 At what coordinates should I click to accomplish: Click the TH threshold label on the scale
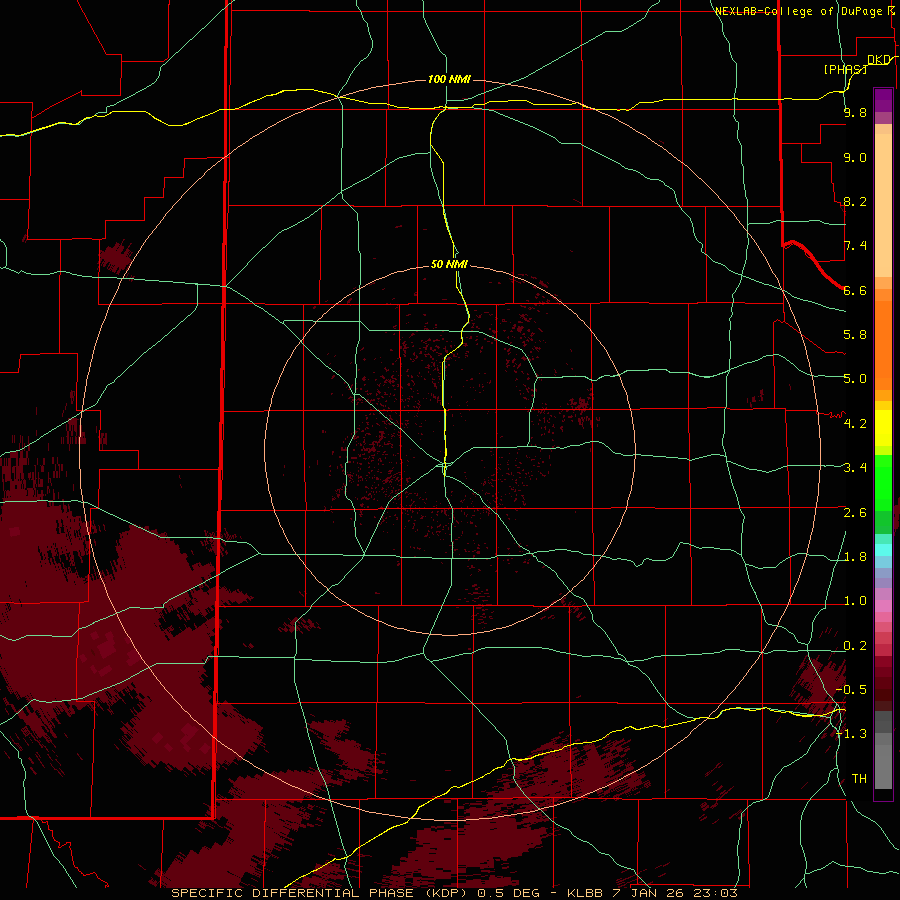point(859,779)
